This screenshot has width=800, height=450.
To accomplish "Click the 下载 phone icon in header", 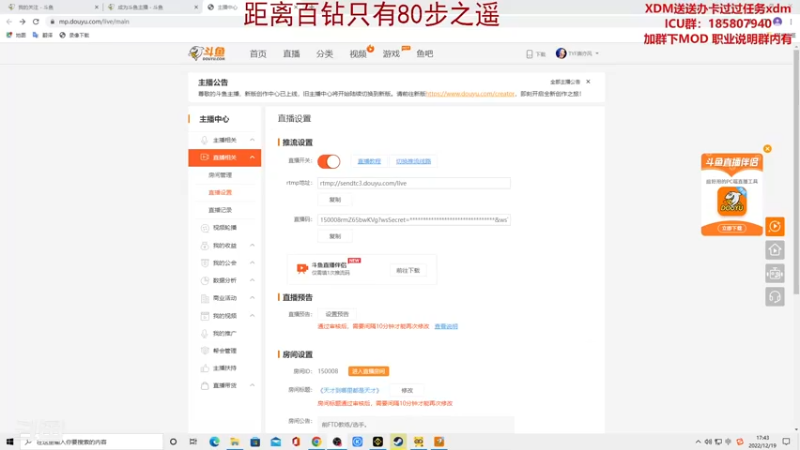I will point(530,54).
